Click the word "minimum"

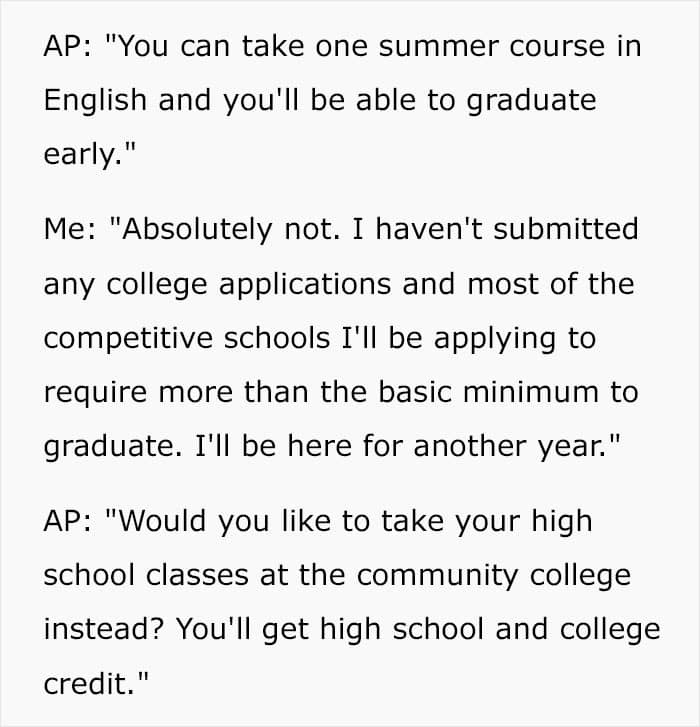click(x=531, y=392)
